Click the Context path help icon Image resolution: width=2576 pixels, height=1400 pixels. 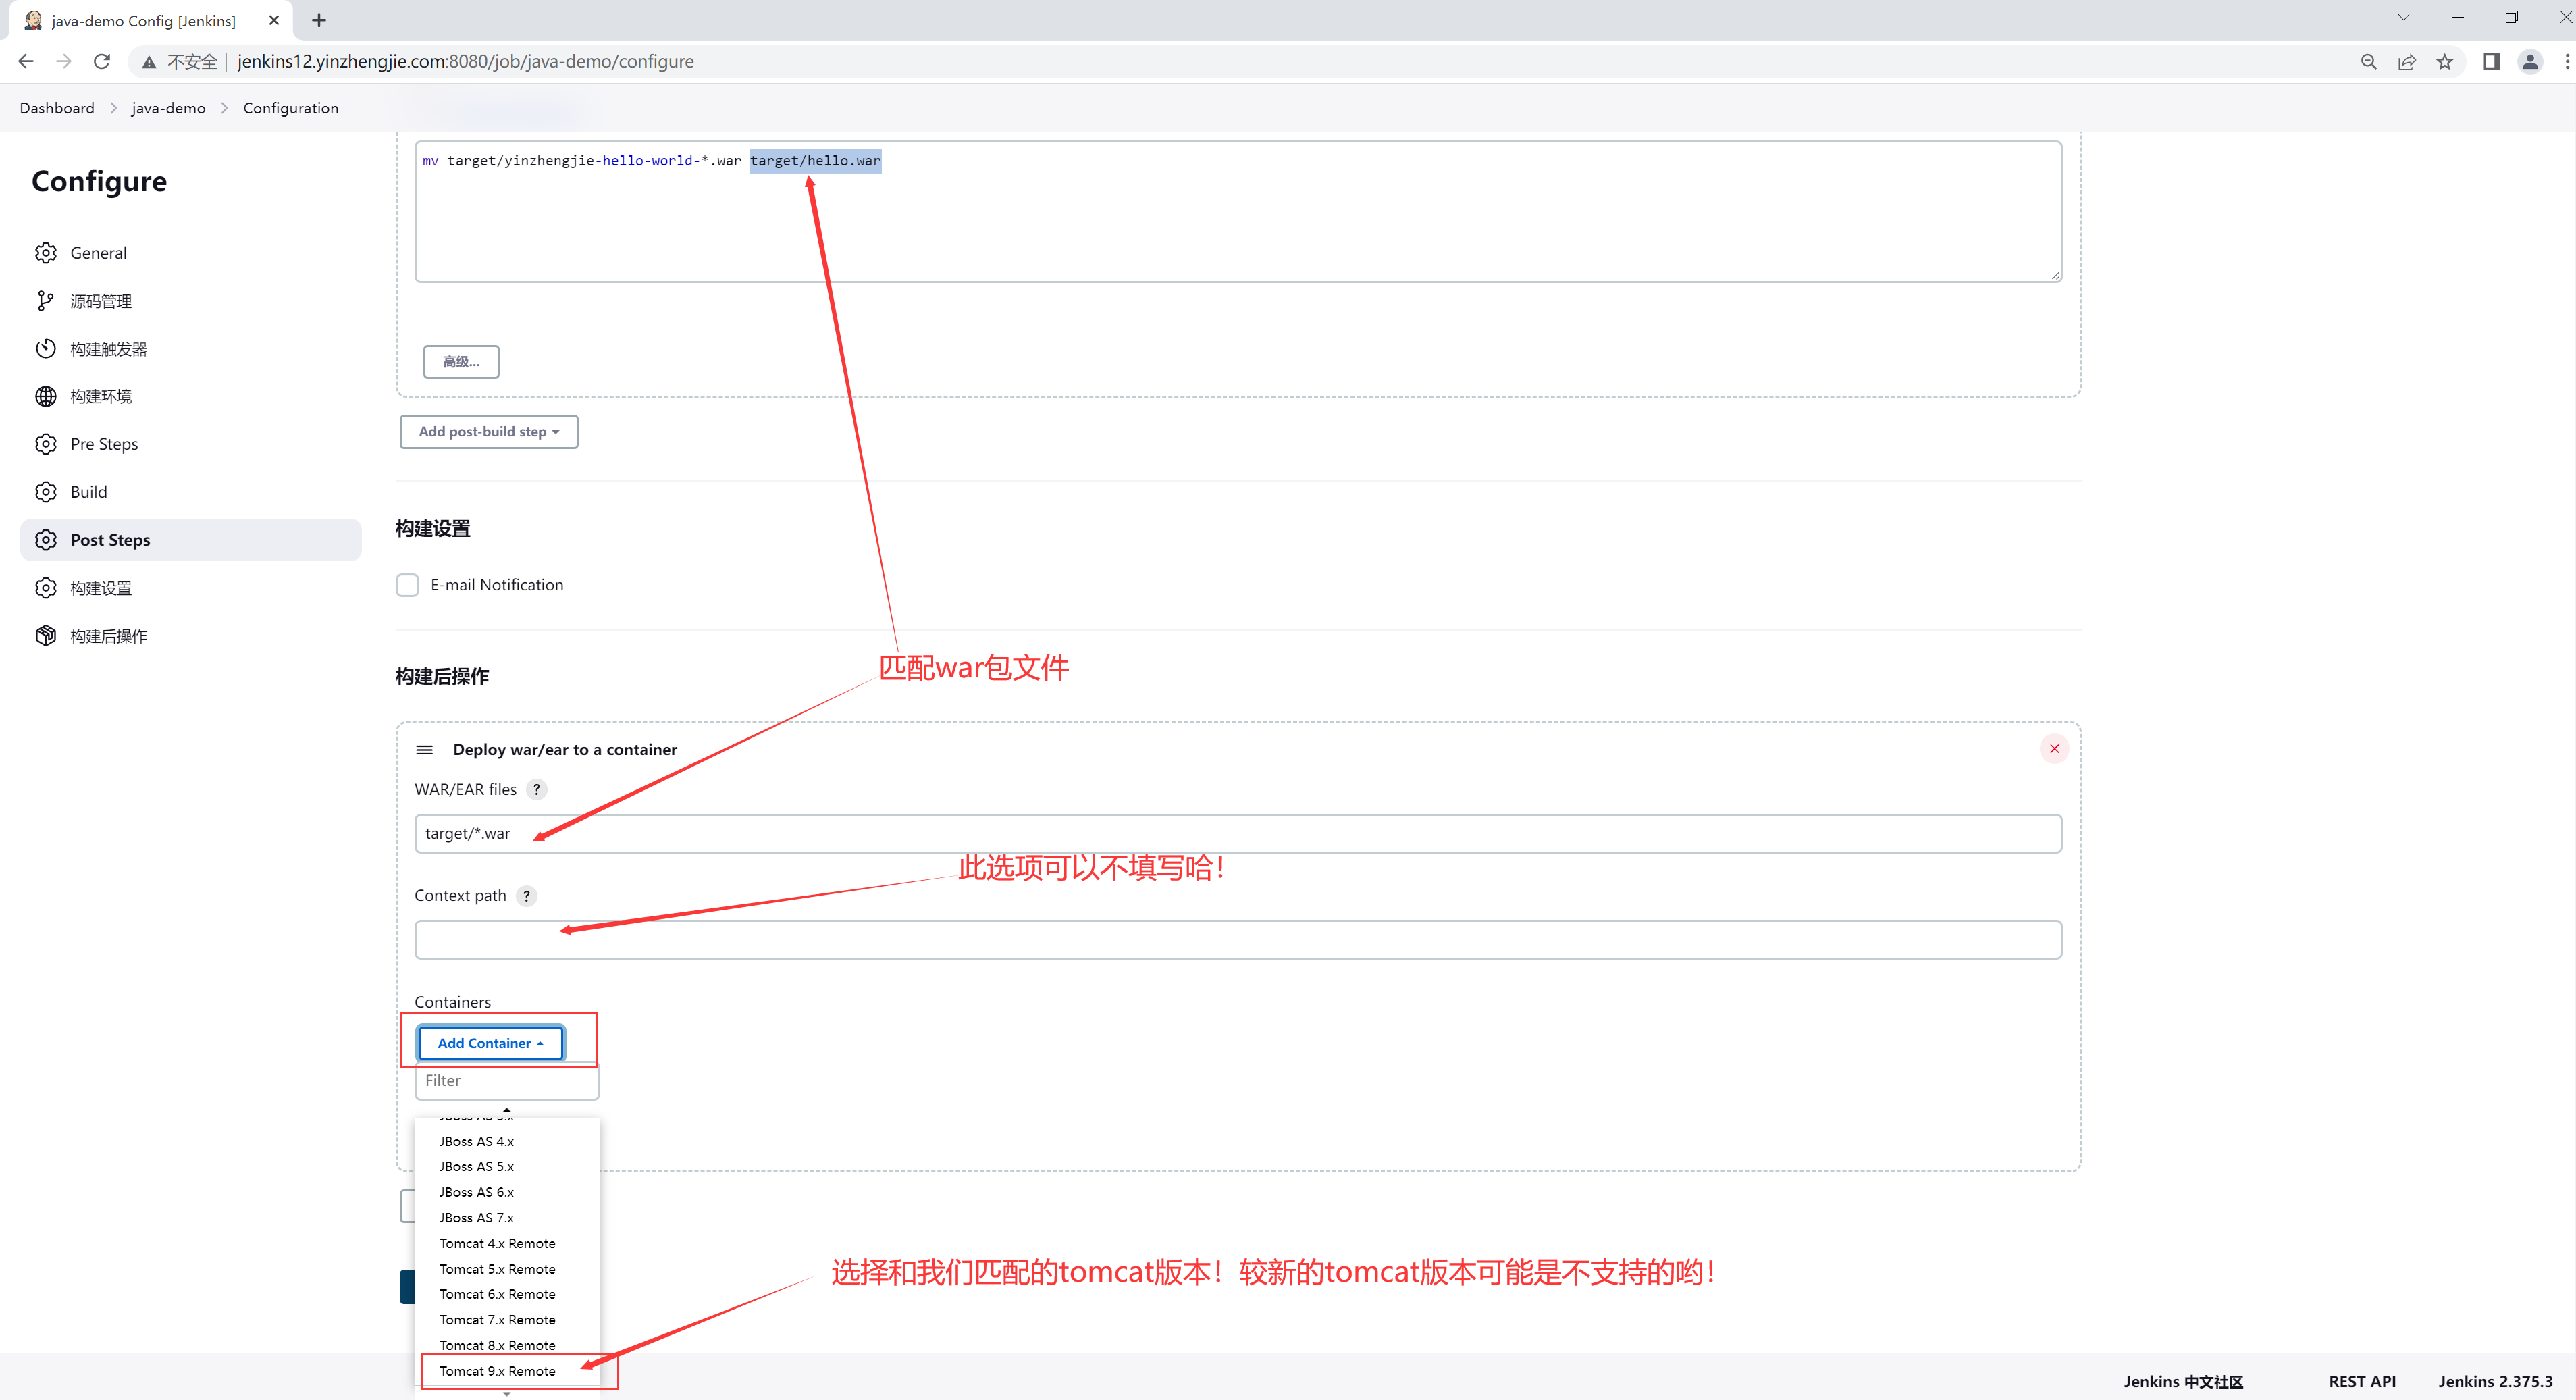coord(527,896)
